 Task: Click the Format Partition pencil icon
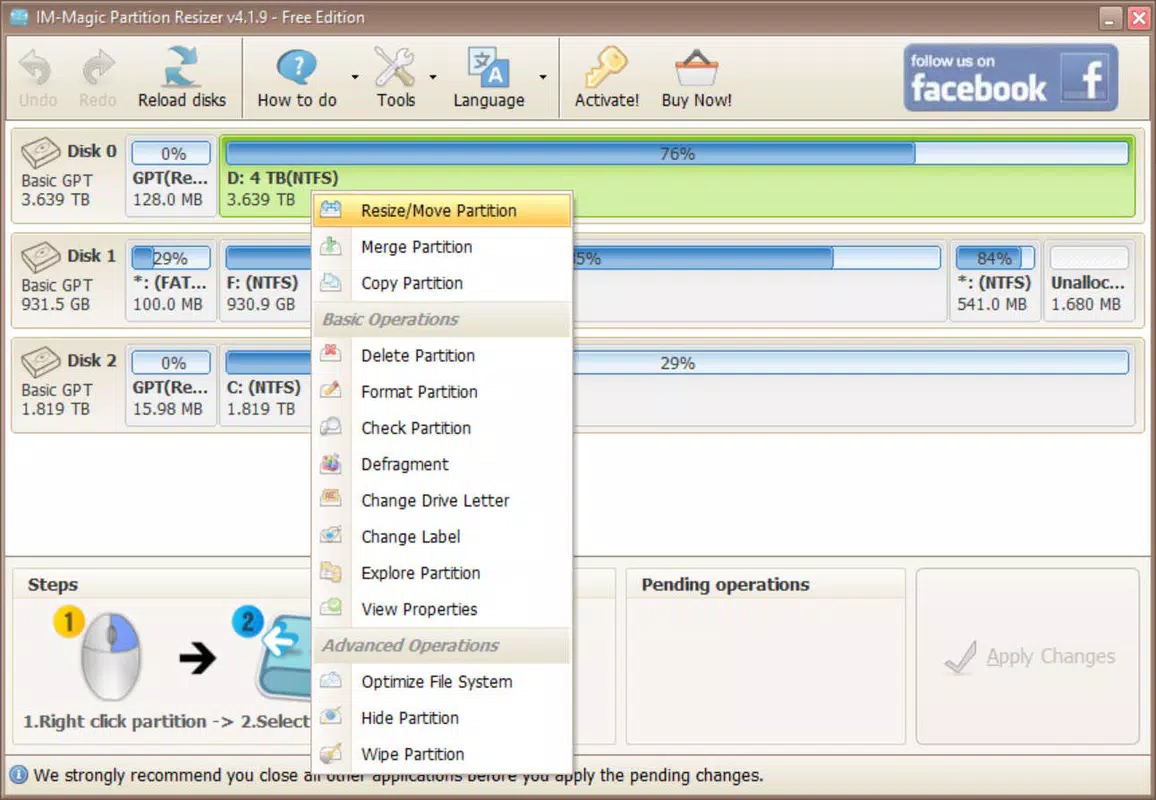point(331,390)
